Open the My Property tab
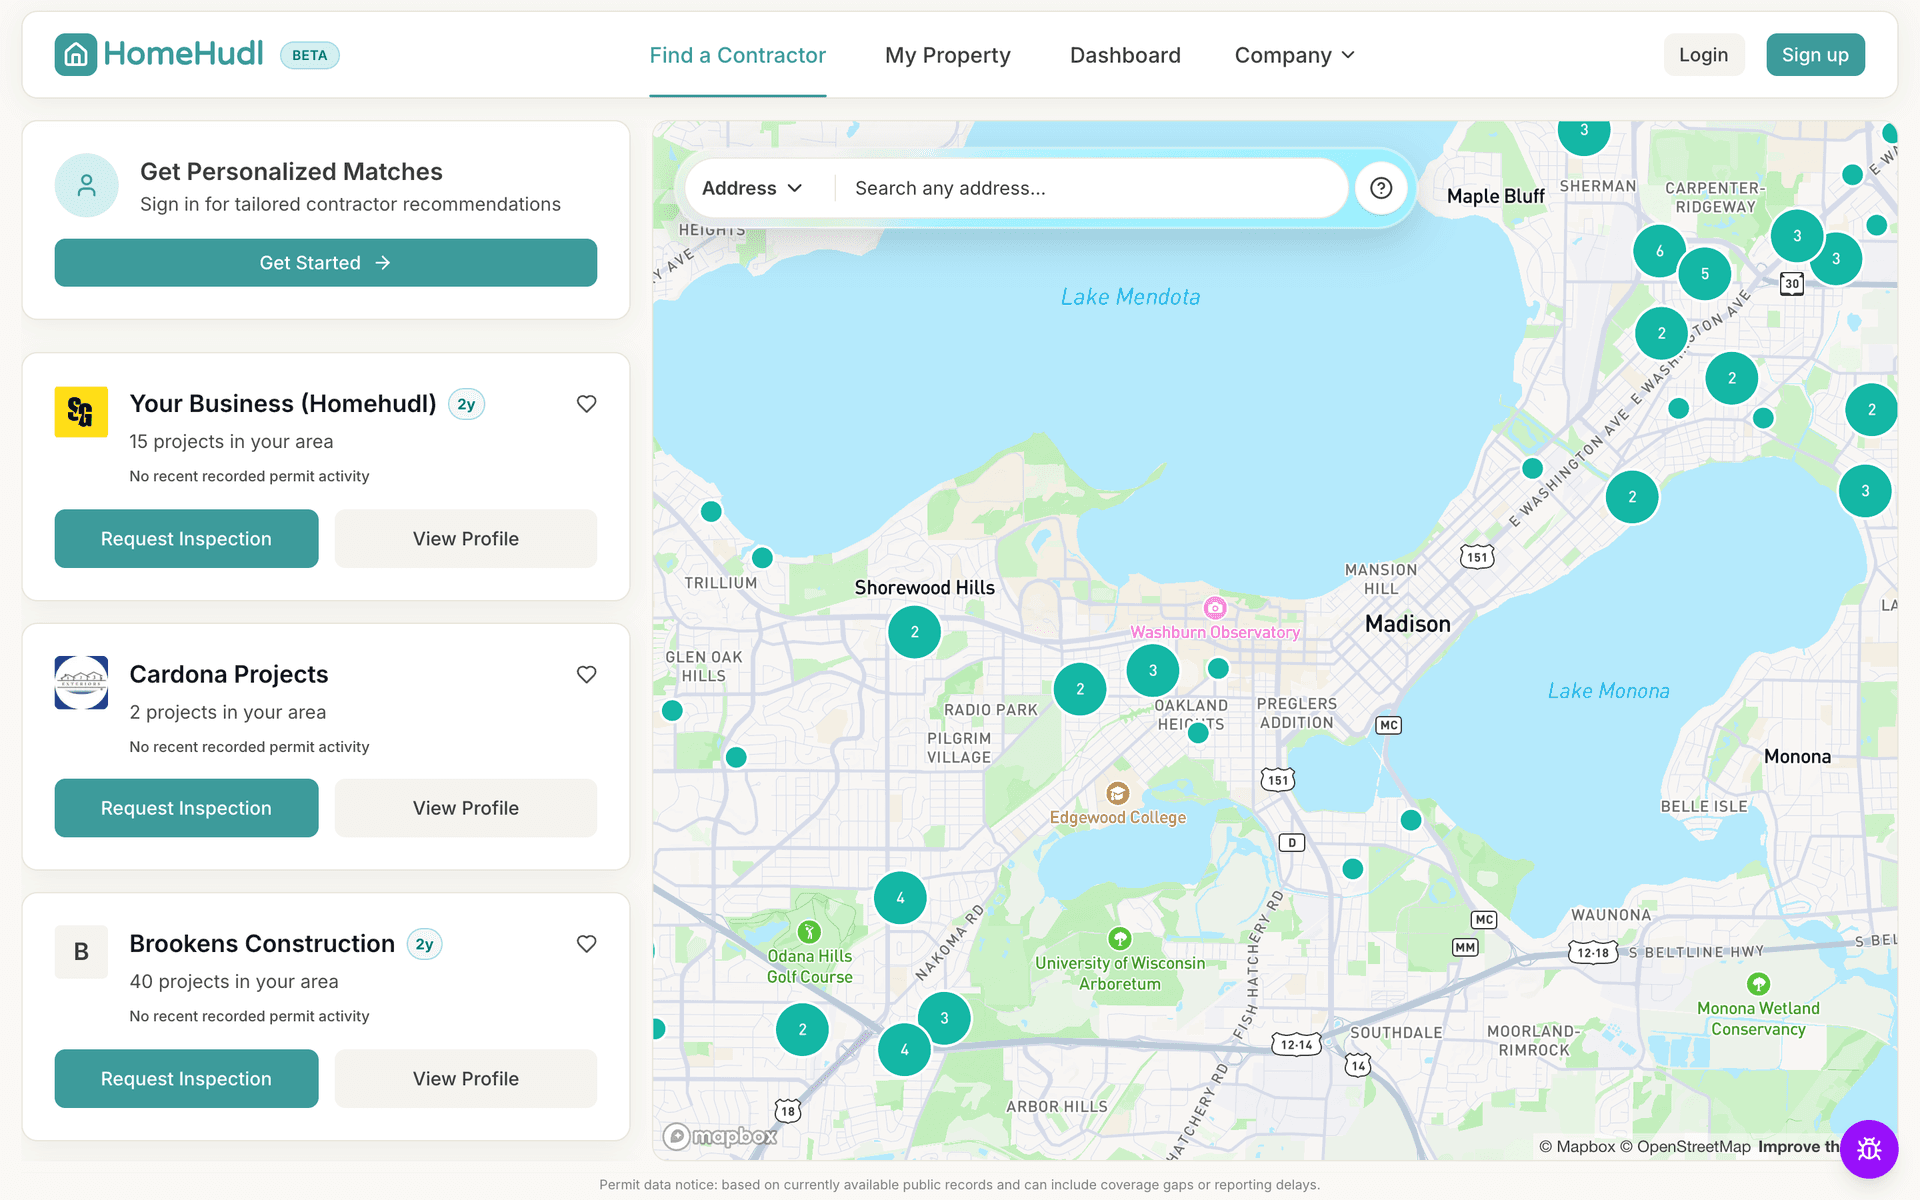Viewport: 1920px width, 1200px height. (948, 55)
